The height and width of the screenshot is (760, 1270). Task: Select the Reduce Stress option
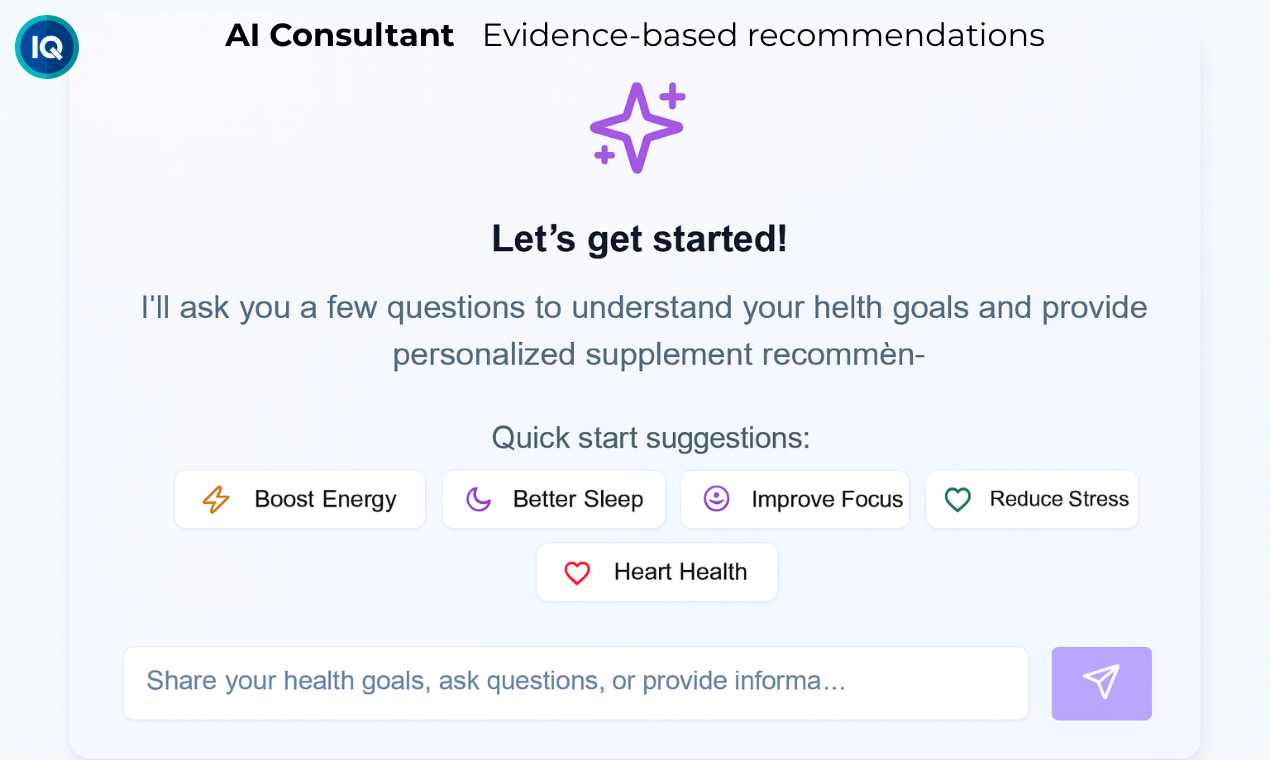click(x=1032, y=498)
